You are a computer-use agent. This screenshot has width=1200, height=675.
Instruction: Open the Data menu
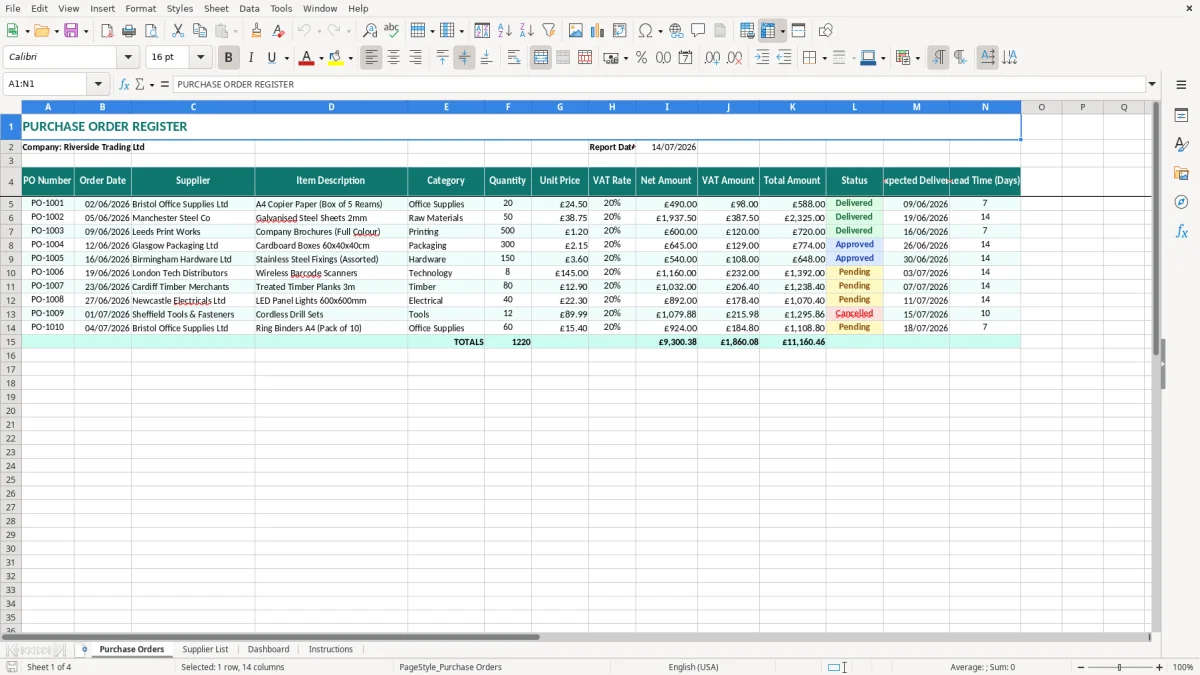click(x=249, y=8)
